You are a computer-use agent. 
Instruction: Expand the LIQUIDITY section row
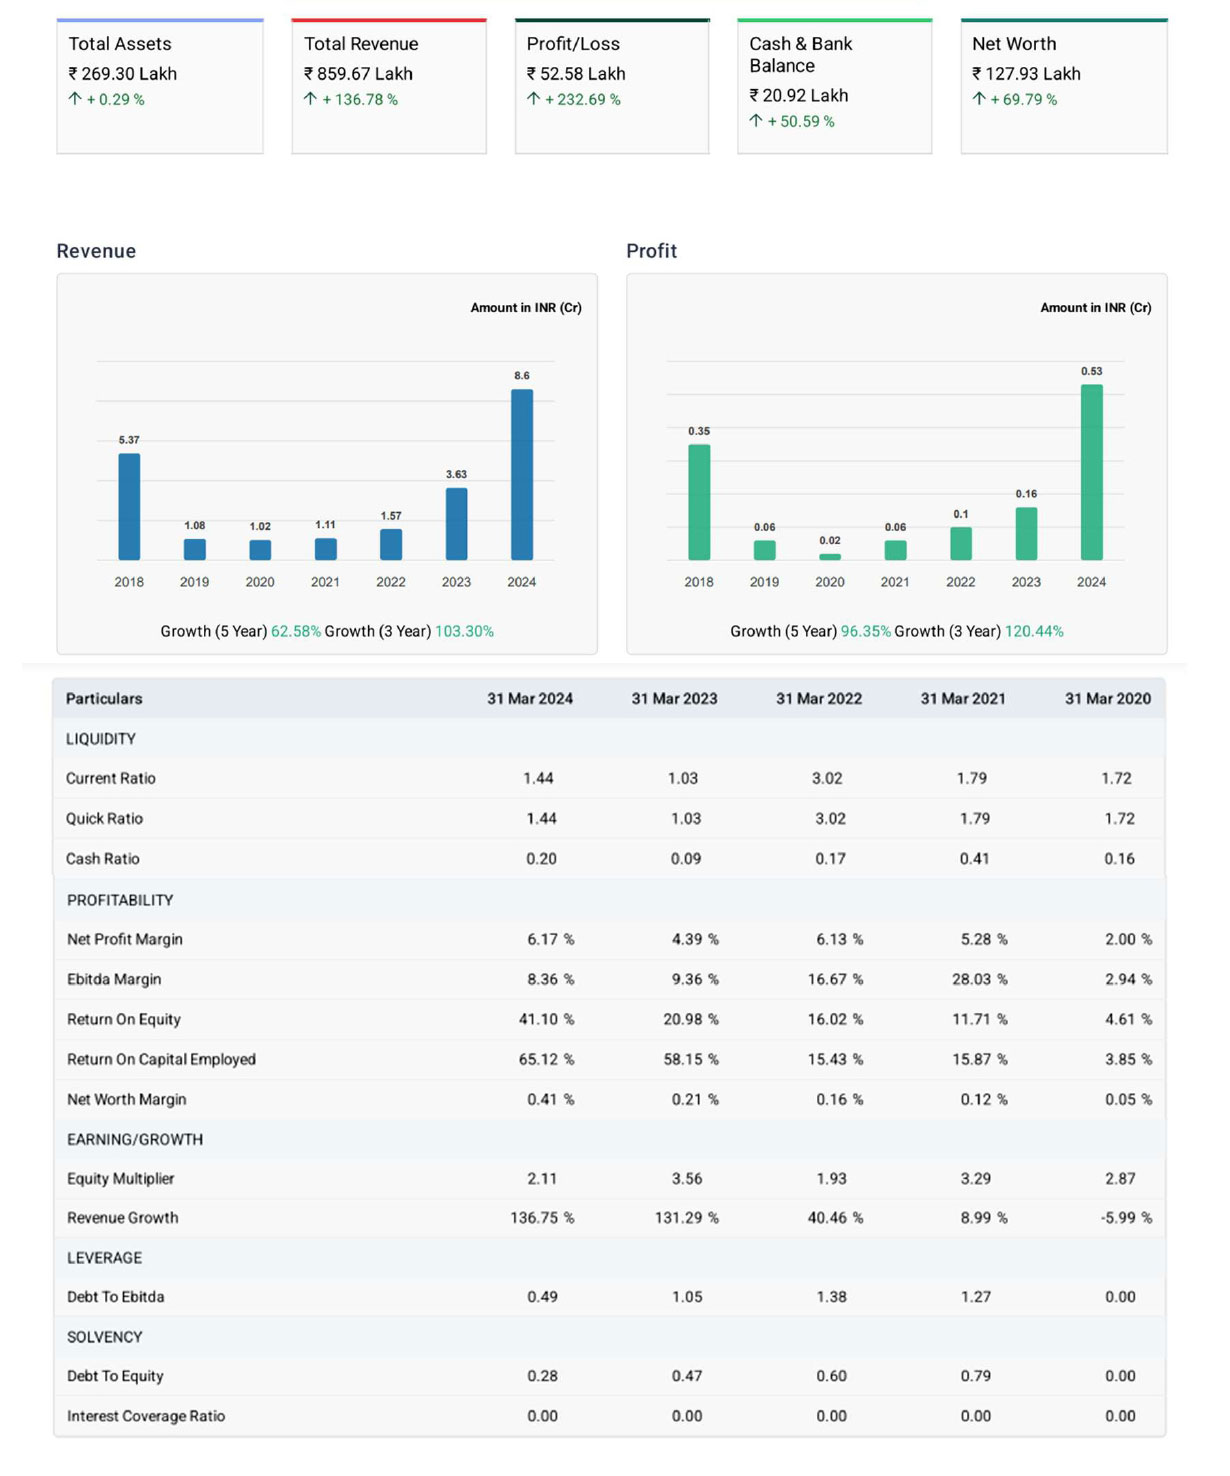pyautogui.click(x=101, y=739)
